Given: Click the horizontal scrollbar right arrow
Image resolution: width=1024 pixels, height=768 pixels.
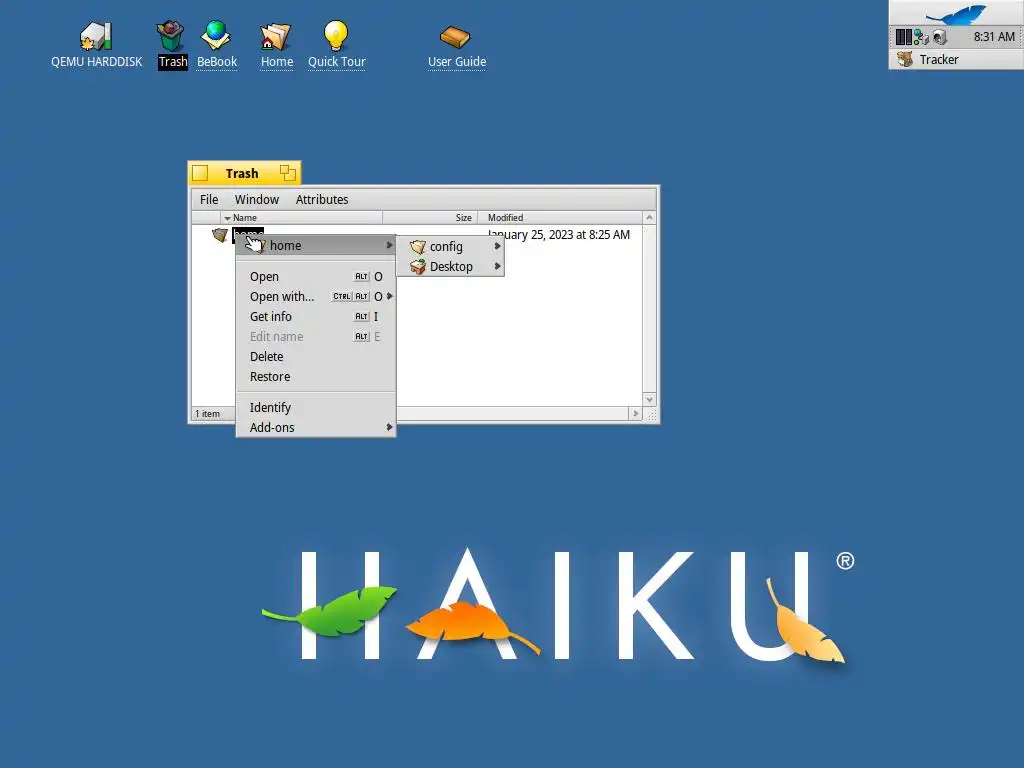Looking at the screenshot, I should point(635,413).
